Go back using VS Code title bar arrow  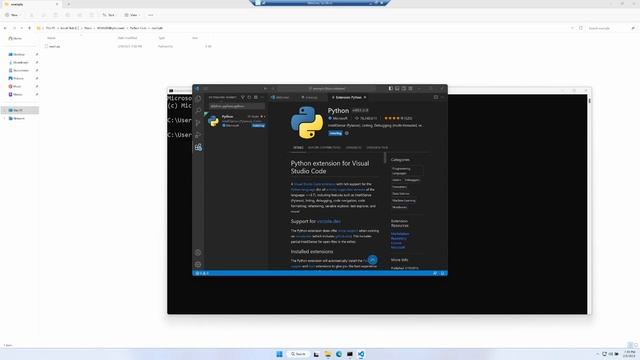[x=265, y=89]
